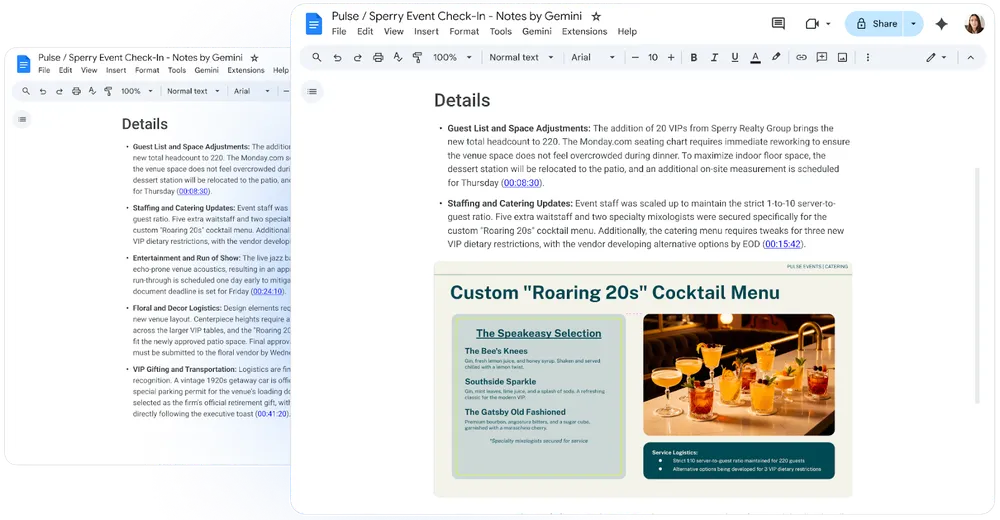Open Help menu in front window
This screenshot has width=1000, height=520.
[627, 31]
